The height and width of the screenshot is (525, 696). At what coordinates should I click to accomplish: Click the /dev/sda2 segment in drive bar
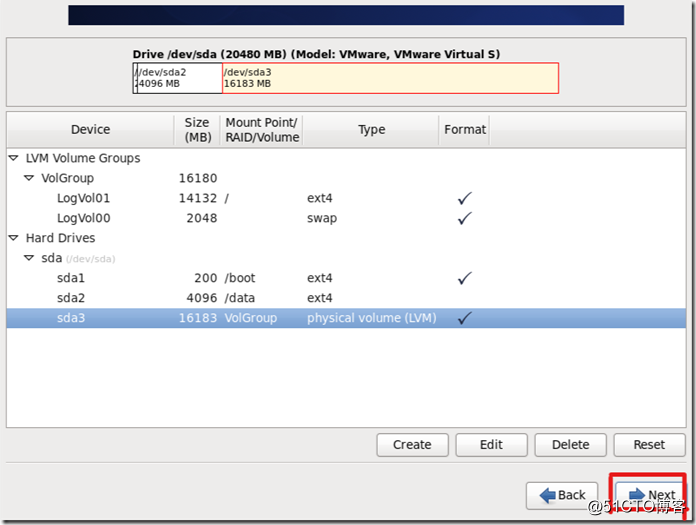click(179, 78)
